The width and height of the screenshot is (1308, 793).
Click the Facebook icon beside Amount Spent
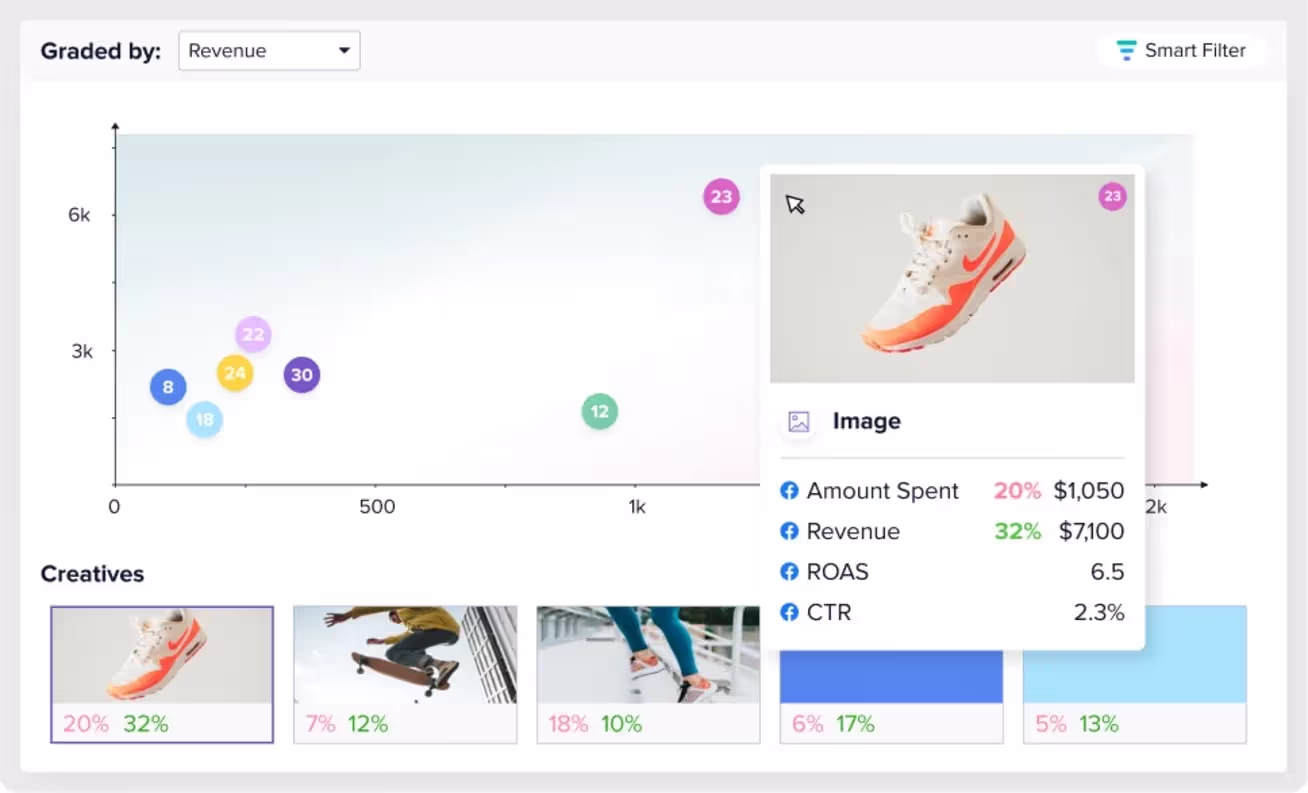pyautogui.click(x=789, y=491)
